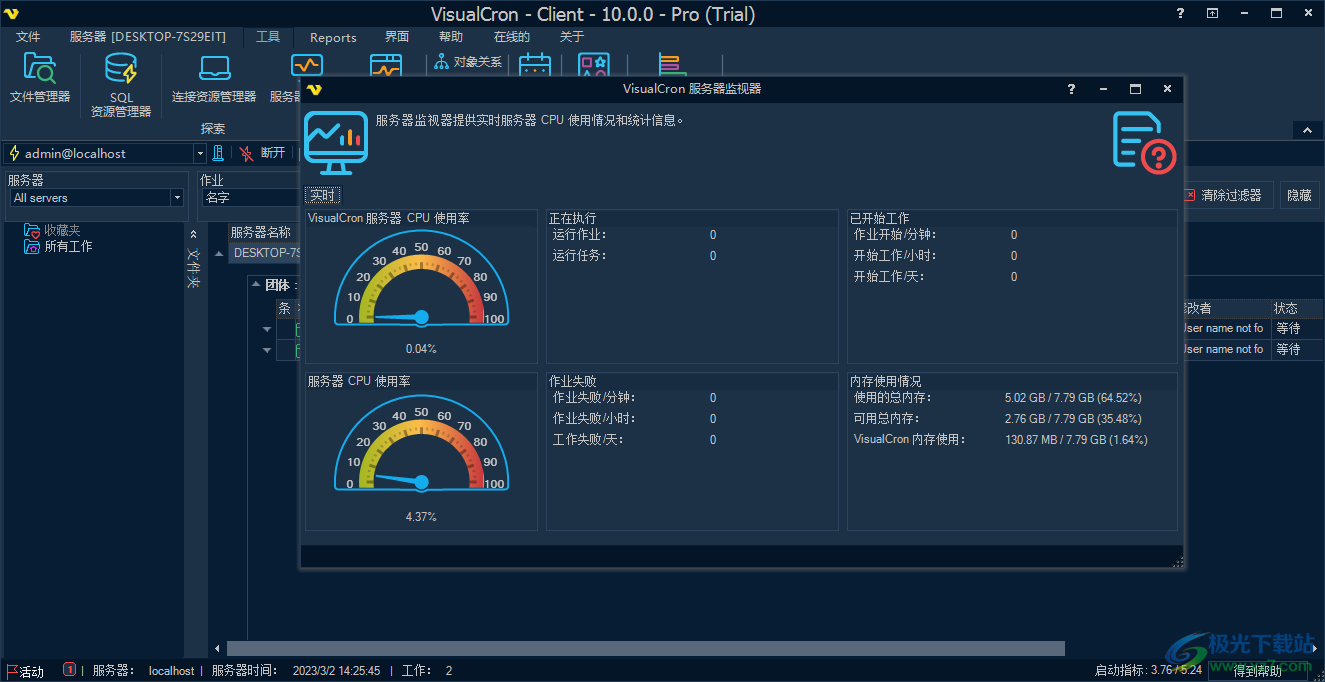Select the 工具 ribbon tab
This screenshot has height=682, width=1325.
(x=268, y=37)
